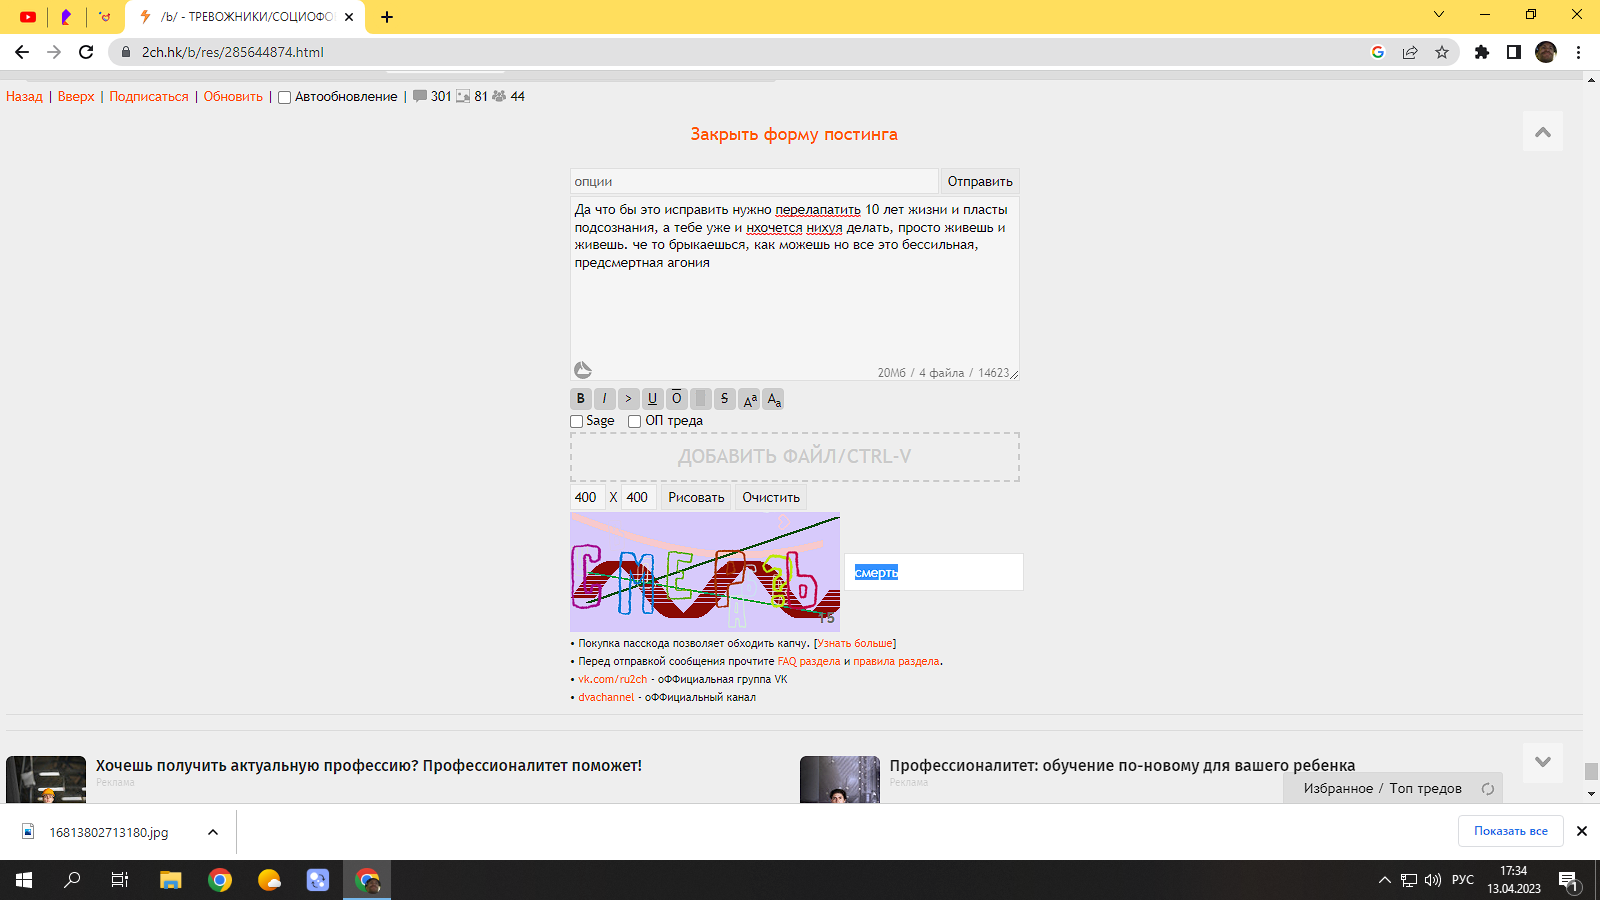Viewport: 1600px width, 900px height.
Task: Click the Вверх link
Action: (x=76, y=97)
